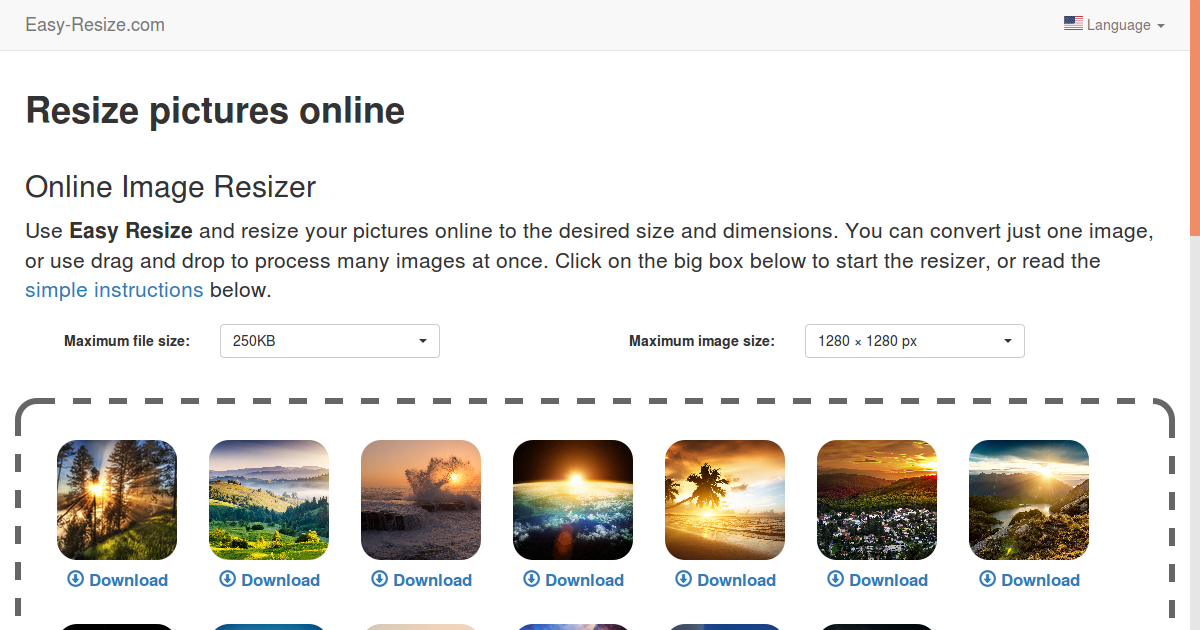Image resolution: width=1200 pixels, height=630 pixels.
Task: Expand the Language selector caret
Action: (x=1162, y=25)
